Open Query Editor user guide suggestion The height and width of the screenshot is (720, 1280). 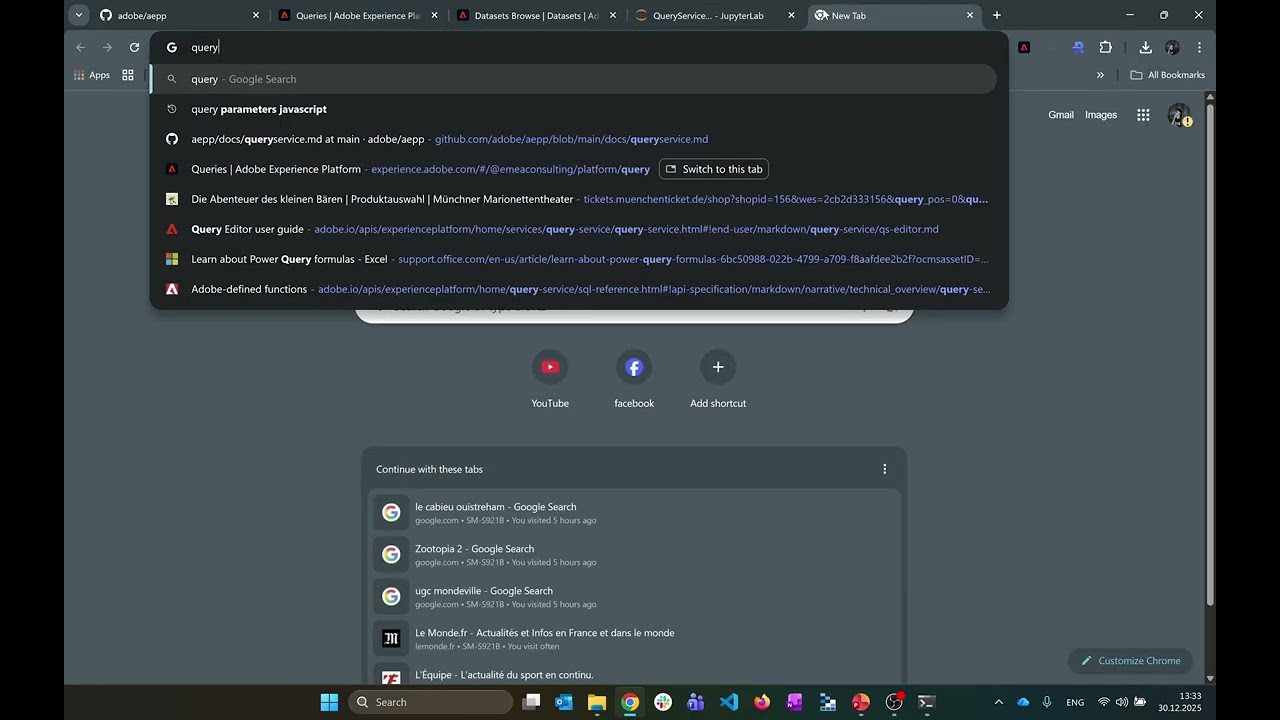tap(574, 229)
